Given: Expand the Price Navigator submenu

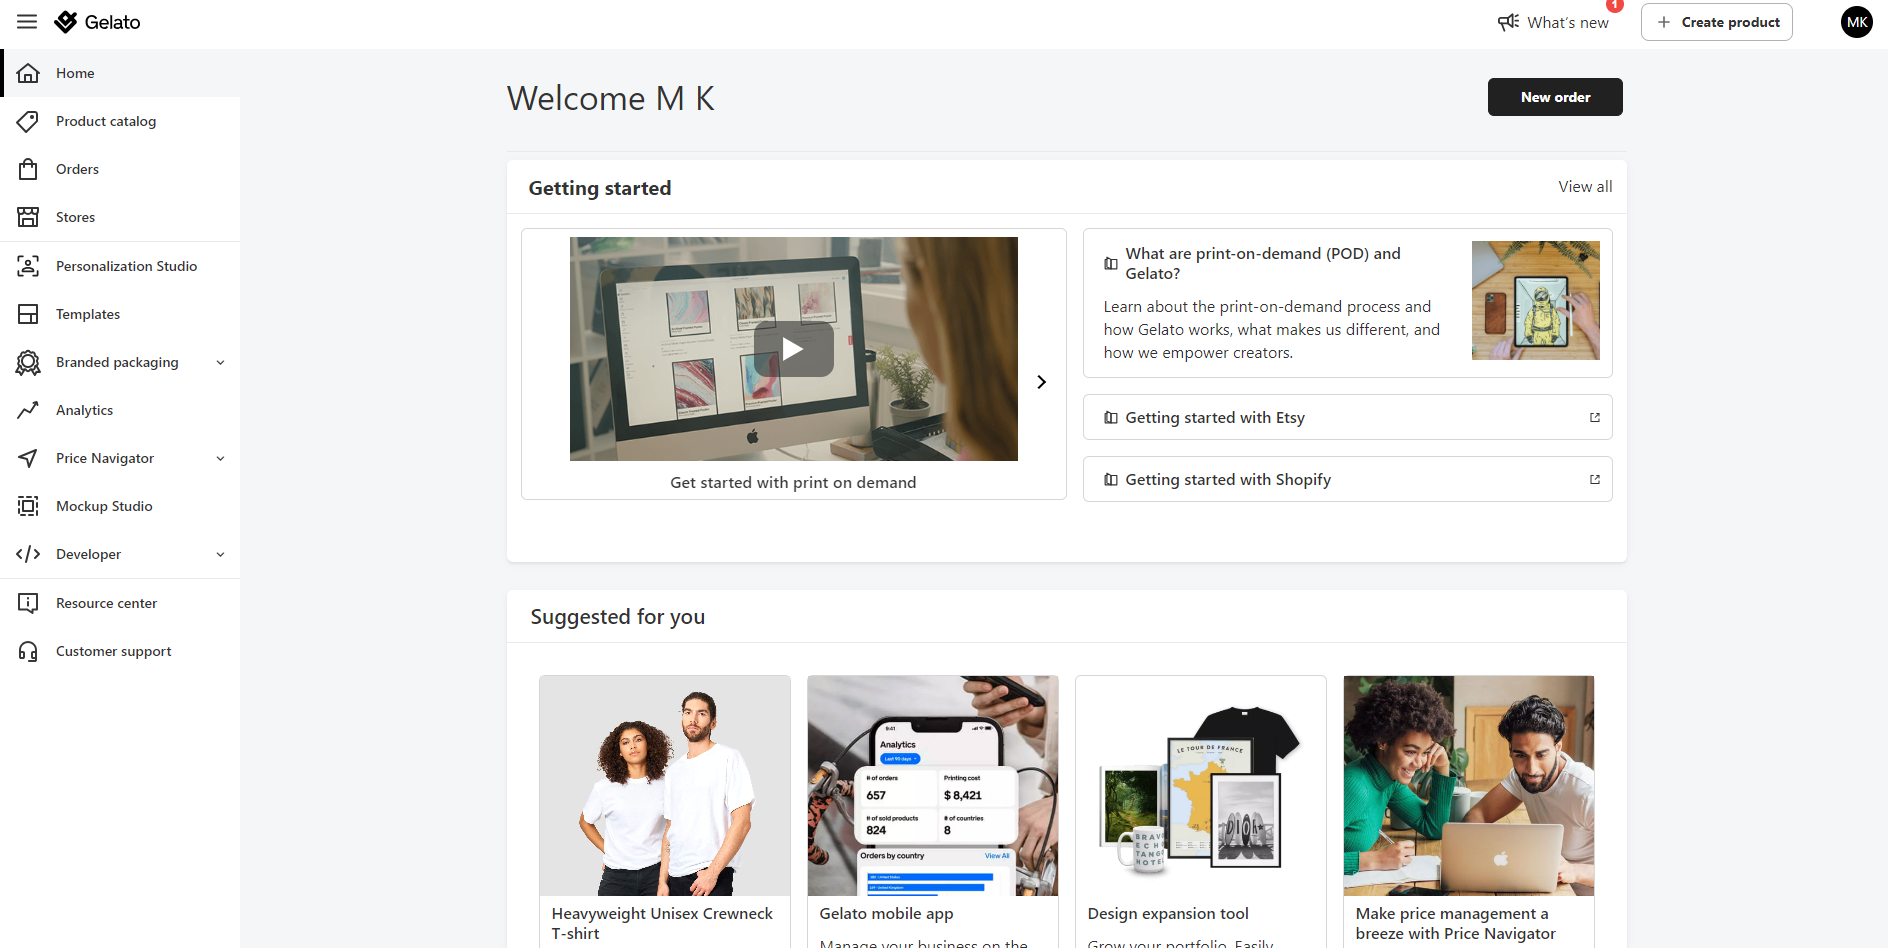Looking at the screenshot, I should [220, 458].
